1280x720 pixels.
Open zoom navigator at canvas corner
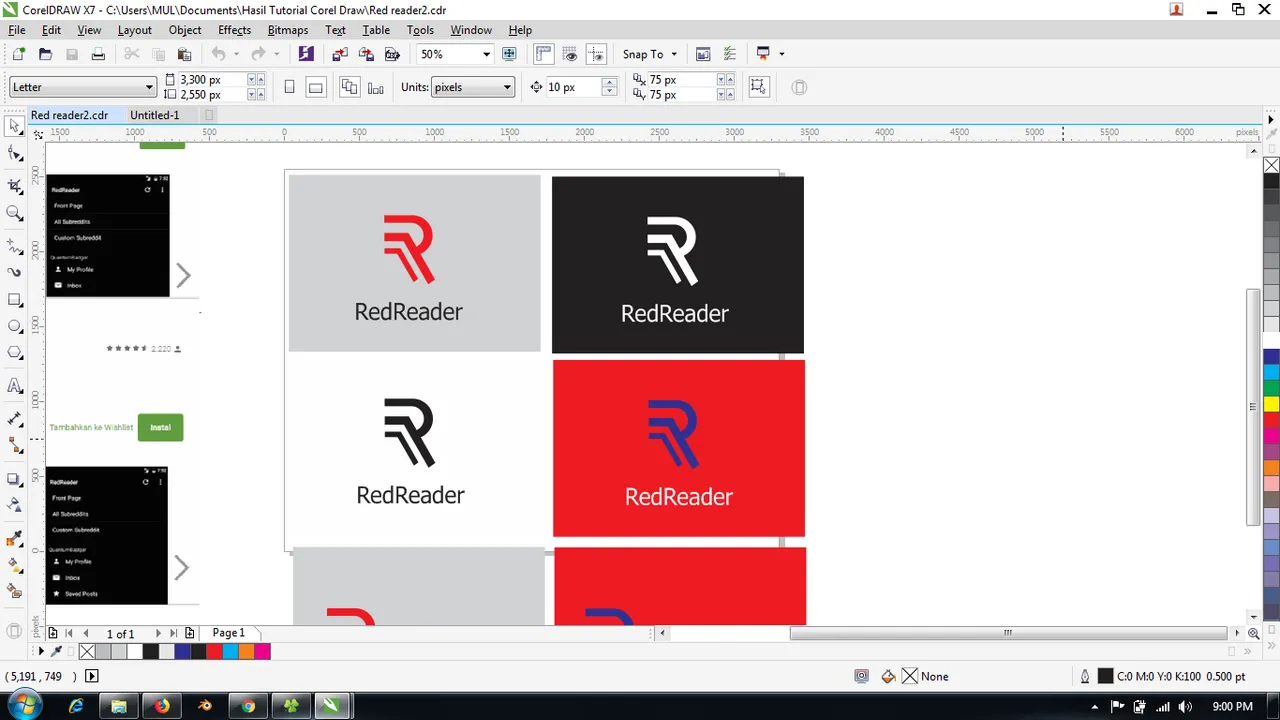tap(1254, 633)
